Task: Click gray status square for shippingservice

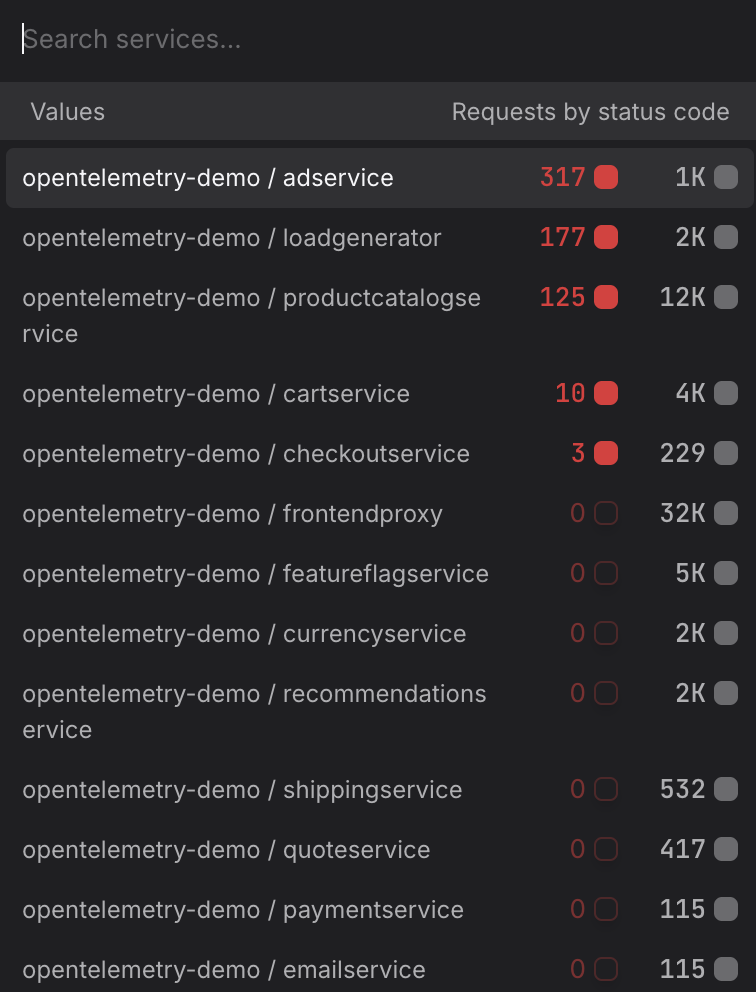Action: click(726, 790)
